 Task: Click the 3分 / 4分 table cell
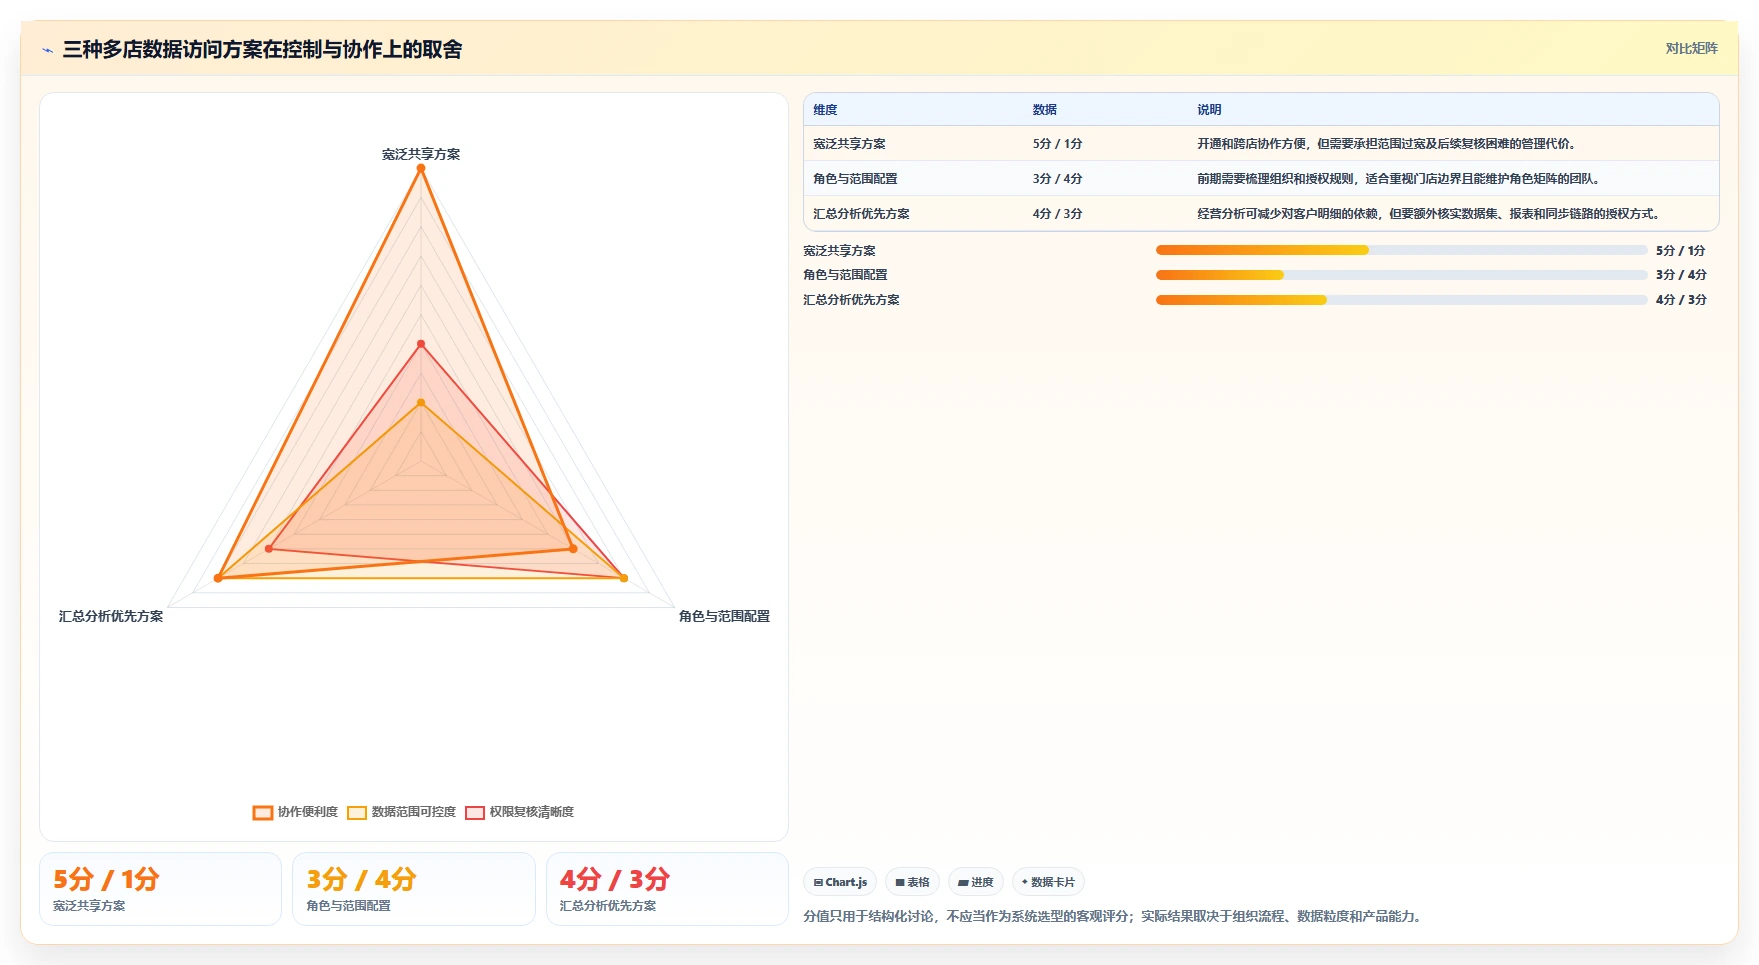(x=1057, y=179)
